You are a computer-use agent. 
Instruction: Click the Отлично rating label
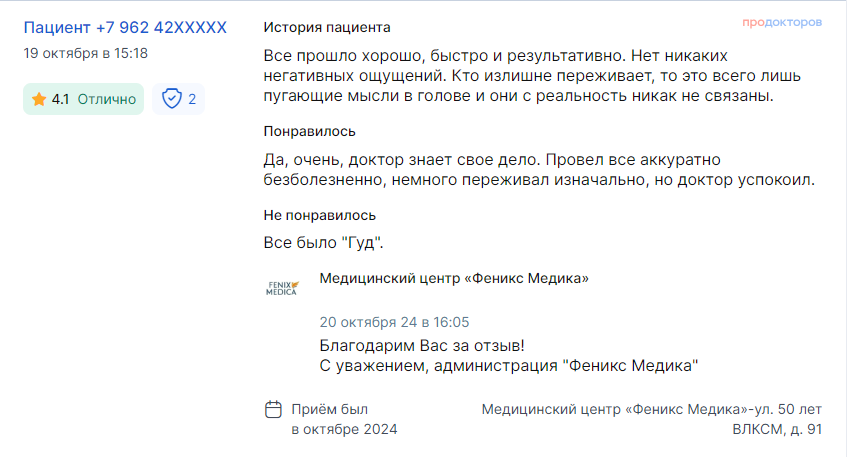[x=107, y=99]
